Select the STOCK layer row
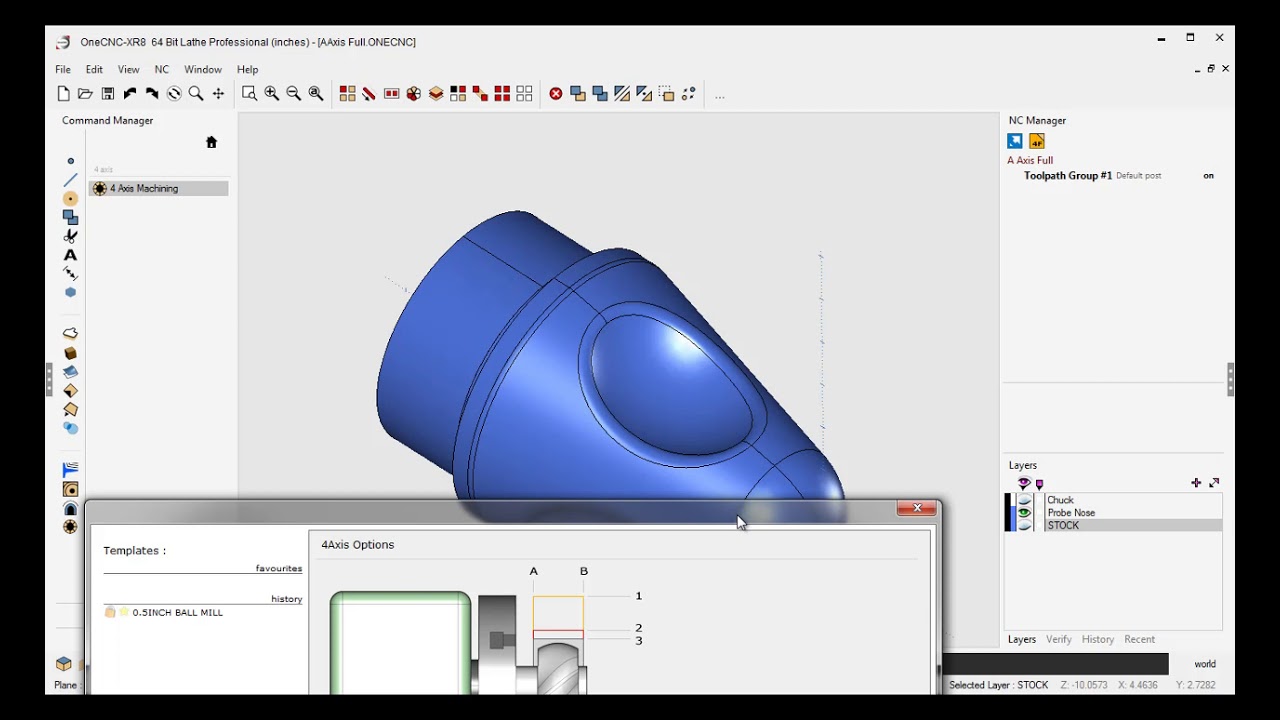Screen dimensions: 1280x720 point(1133,525)
